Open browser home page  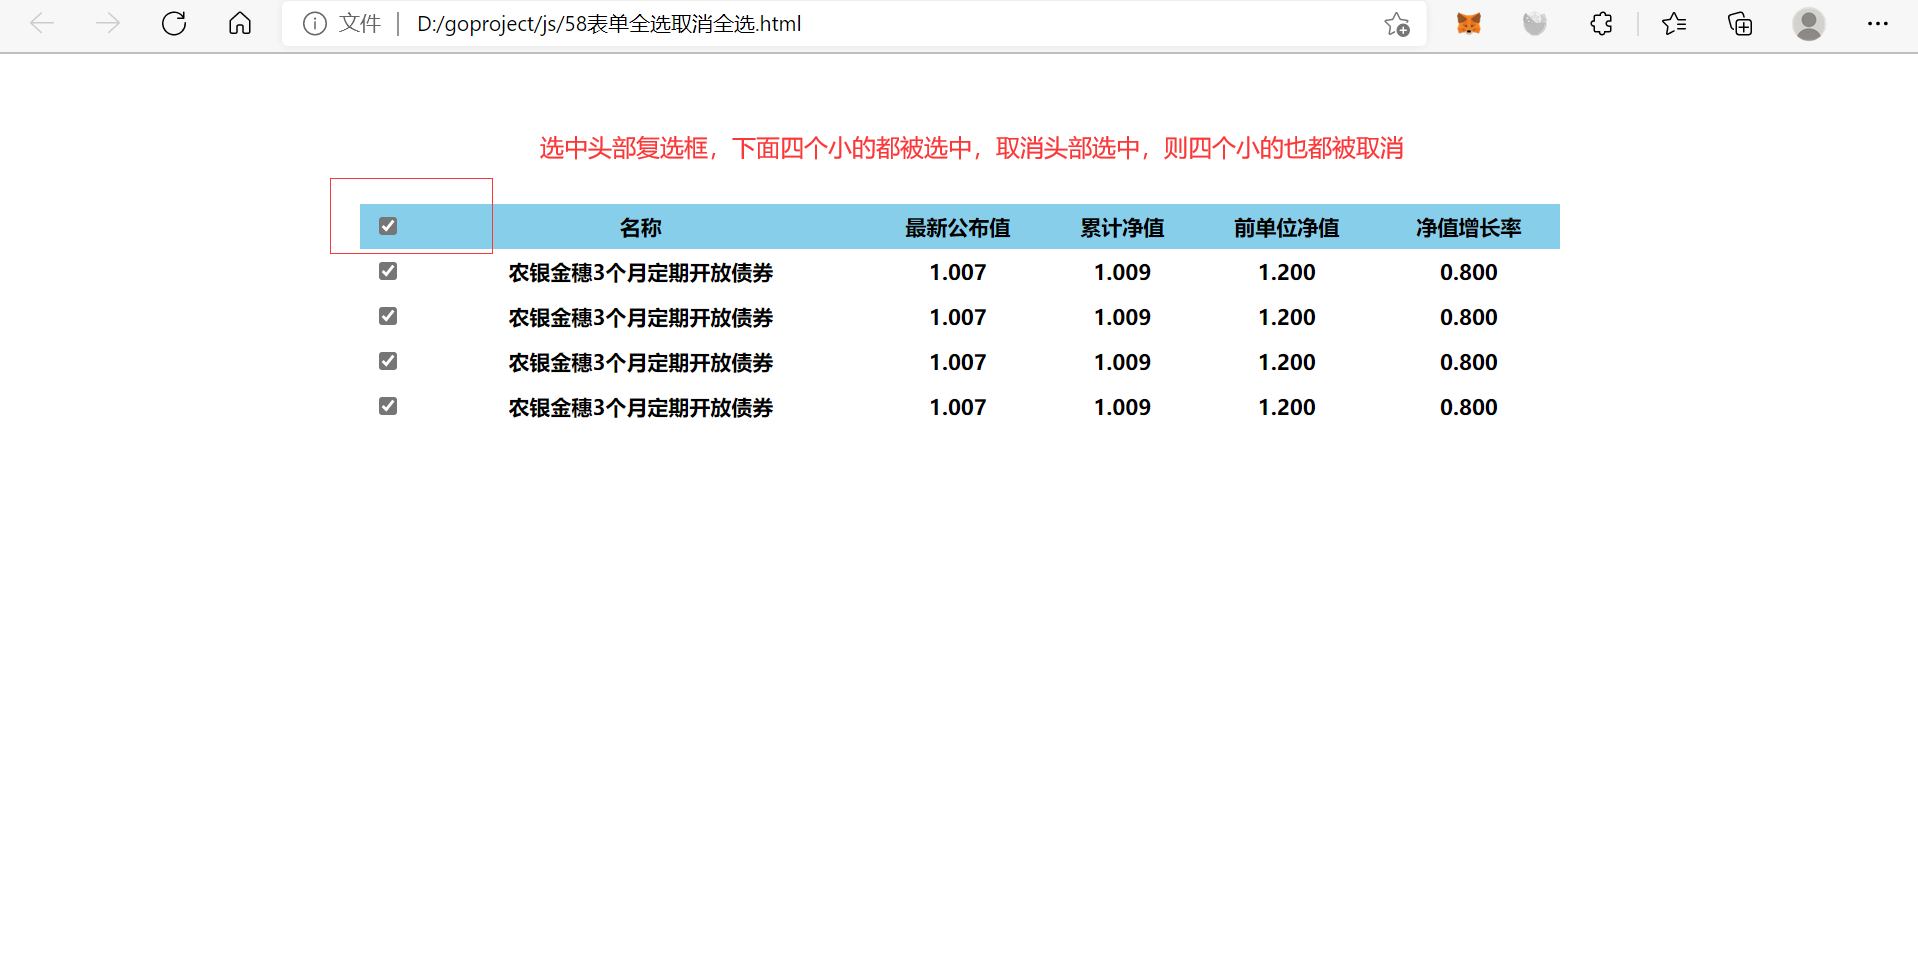pos(240,23)
